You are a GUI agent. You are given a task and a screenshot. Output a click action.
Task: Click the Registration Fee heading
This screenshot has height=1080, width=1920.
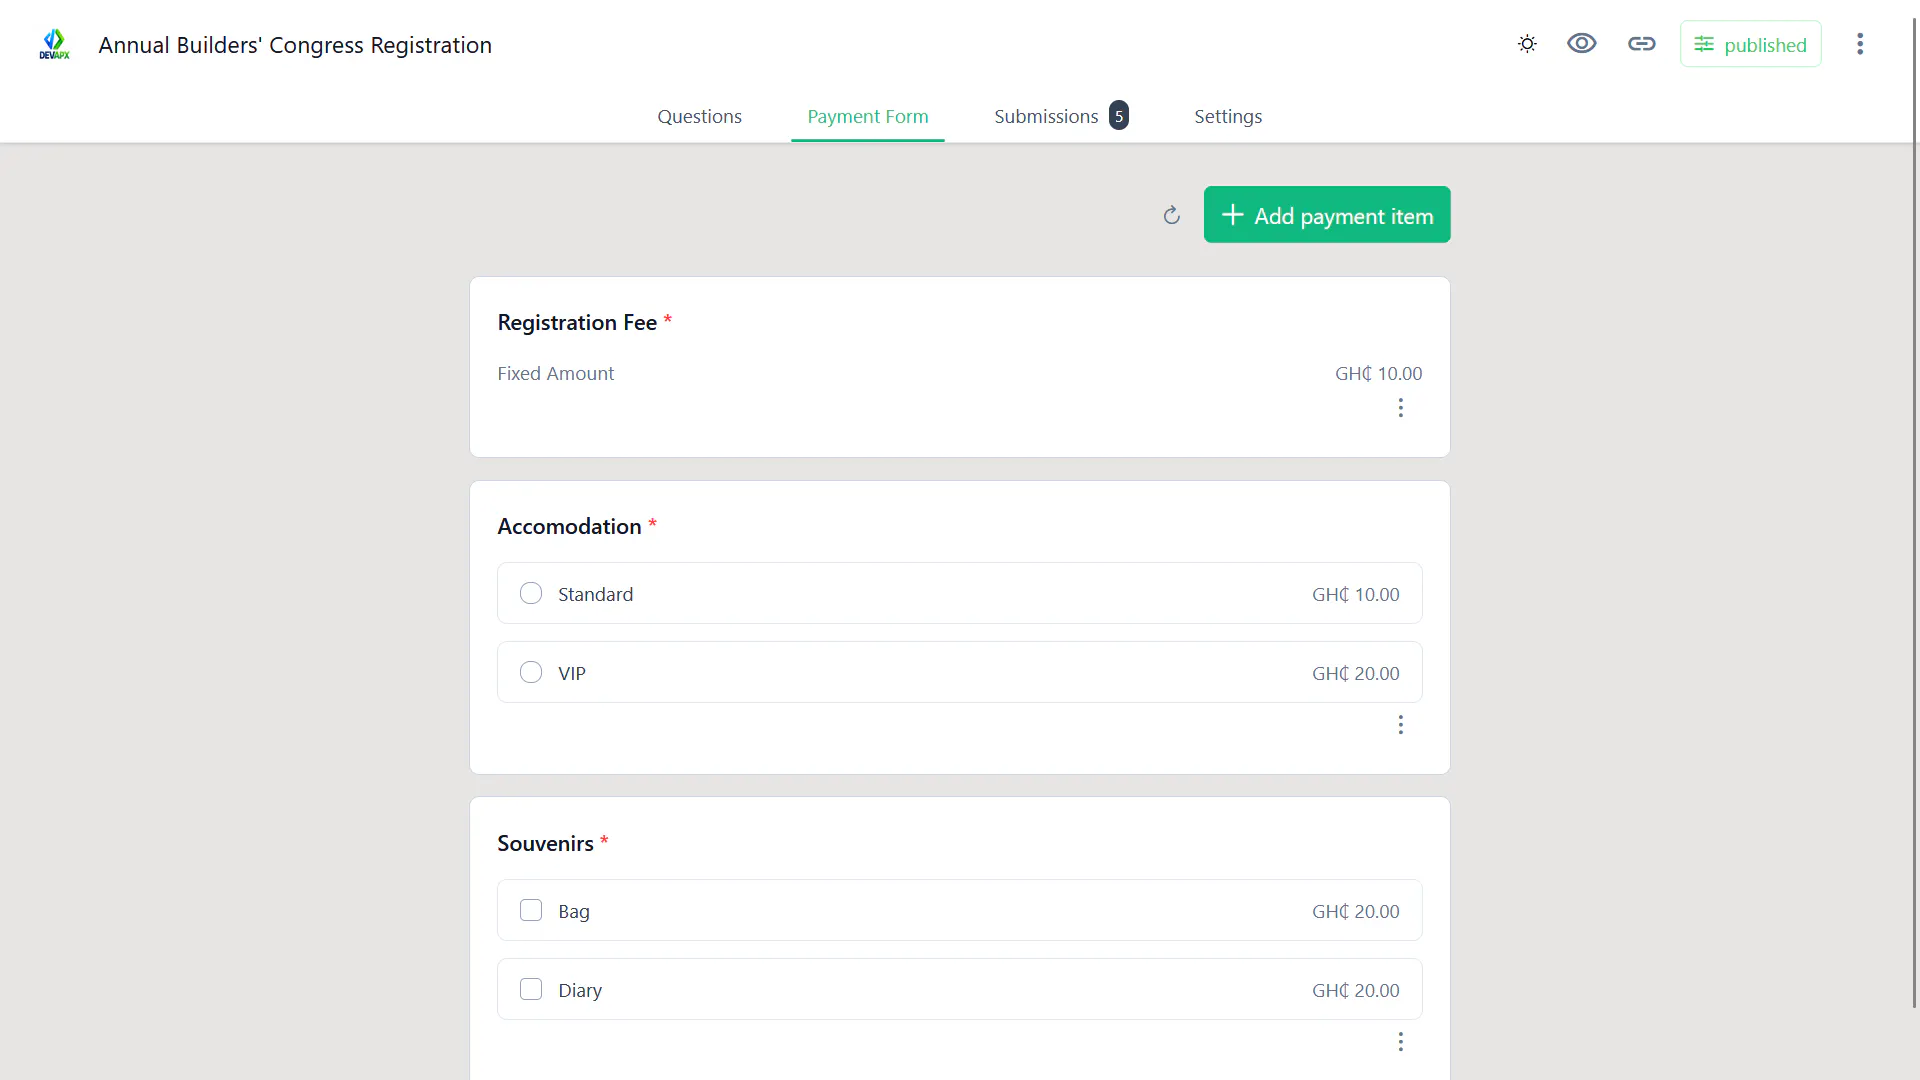(577, 322)
